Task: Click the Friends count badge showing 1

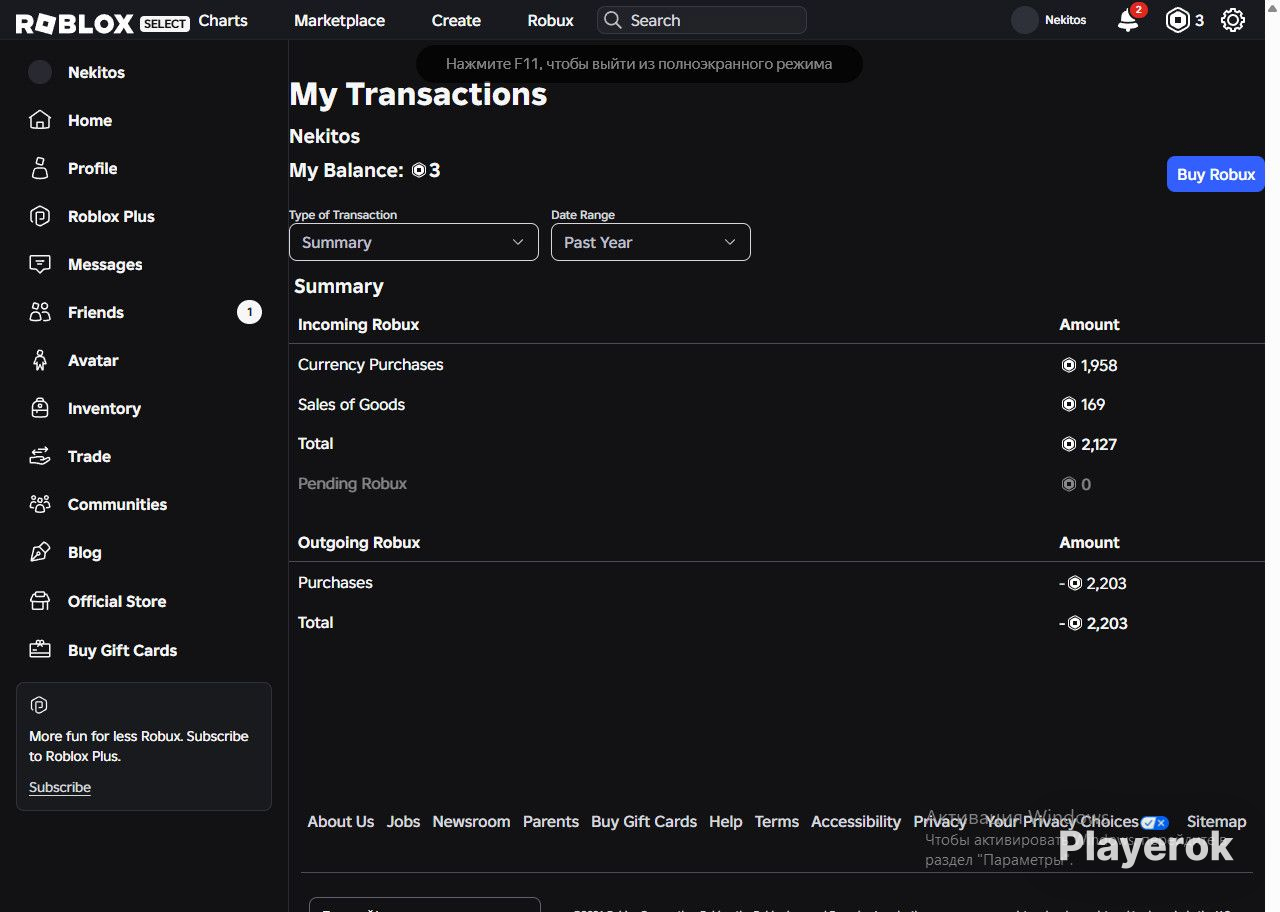Action: pyautogui.click(x=249, y=312)
